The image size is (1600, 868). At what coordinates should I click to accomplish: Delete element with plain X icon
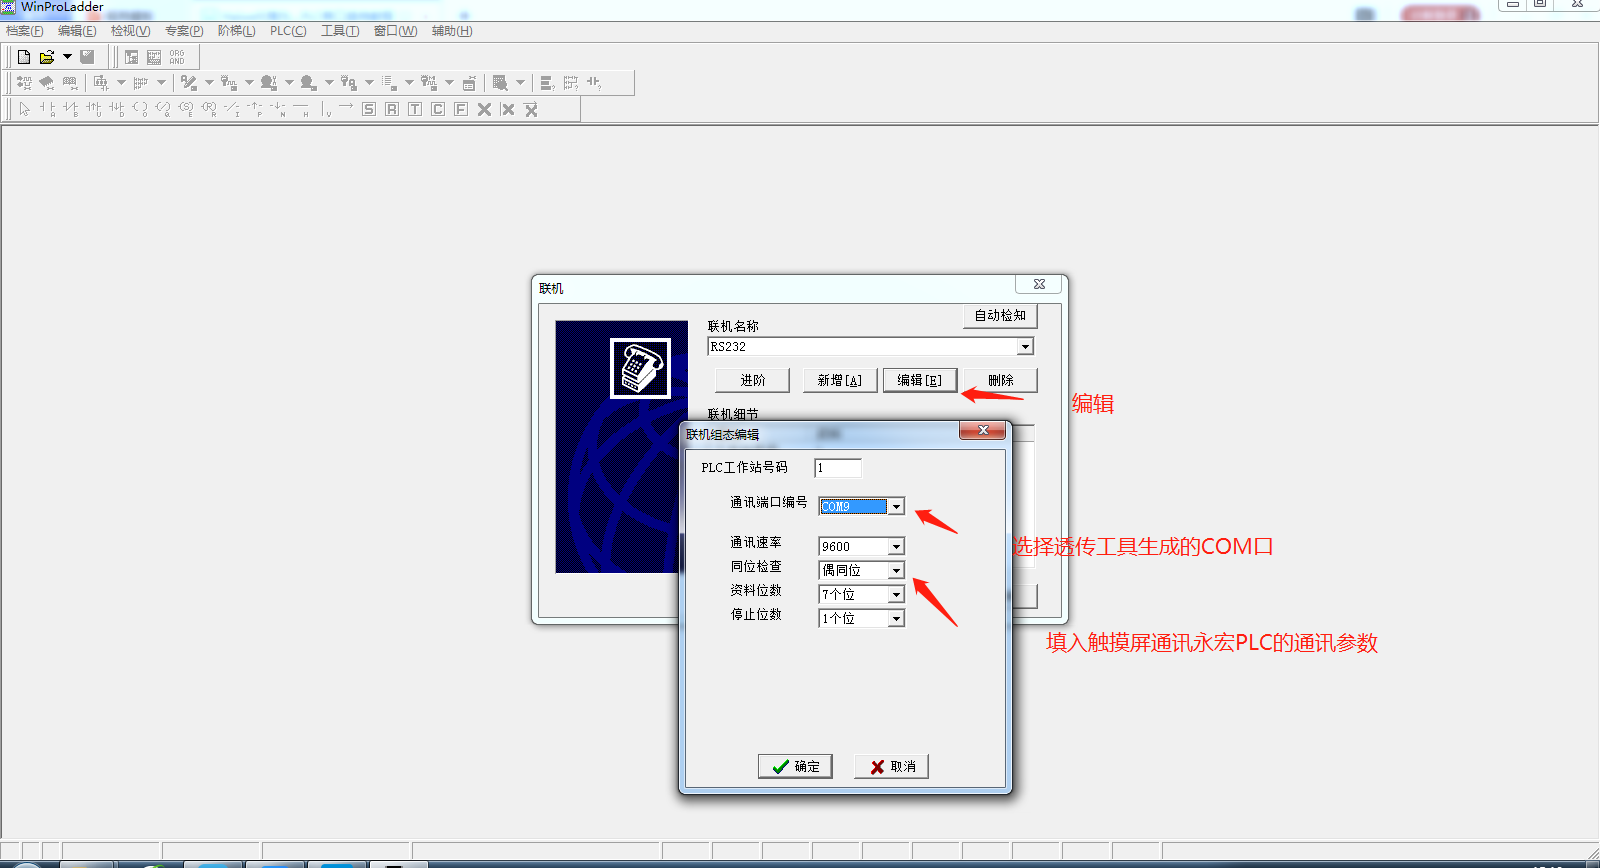[484, 109]
